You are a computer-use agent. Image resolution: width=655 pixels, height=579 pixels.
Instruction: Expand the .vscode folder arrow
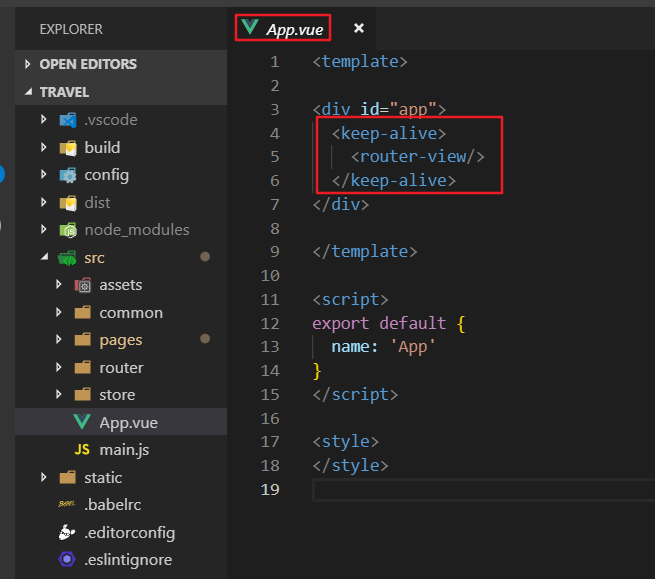tap(43, 119)
